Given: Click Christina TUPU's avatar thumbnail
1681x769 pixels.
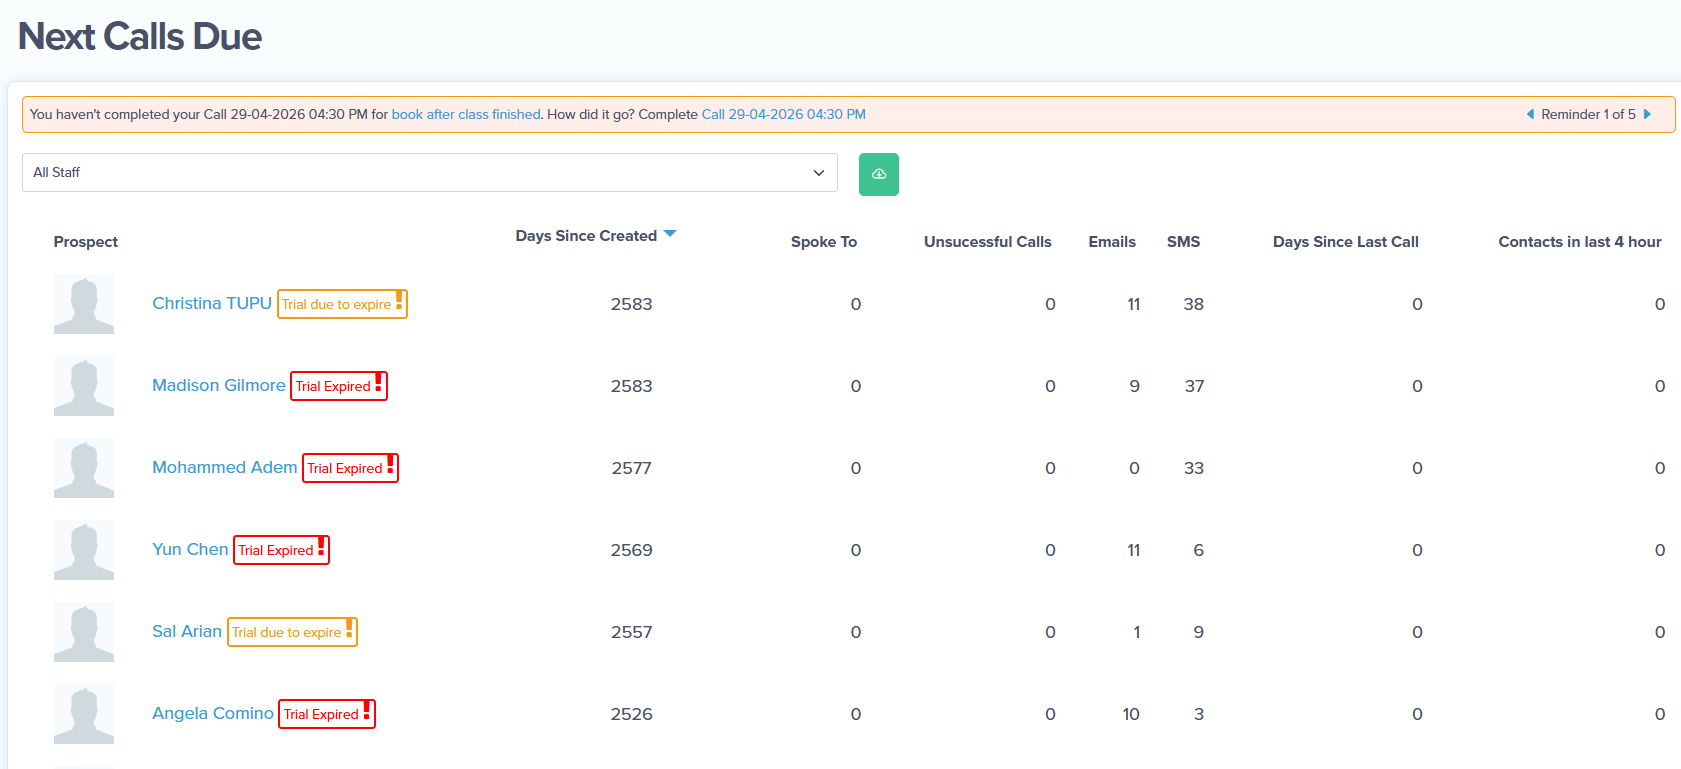Looking at the screenshot, I should pos(84,304).
